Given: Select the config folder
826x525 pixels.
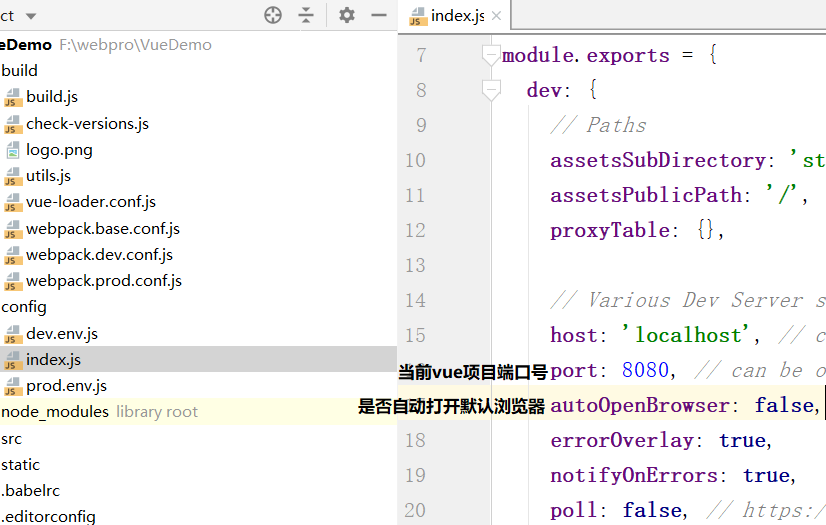Looking at the screenshot, I should click(x=24, y=307).
